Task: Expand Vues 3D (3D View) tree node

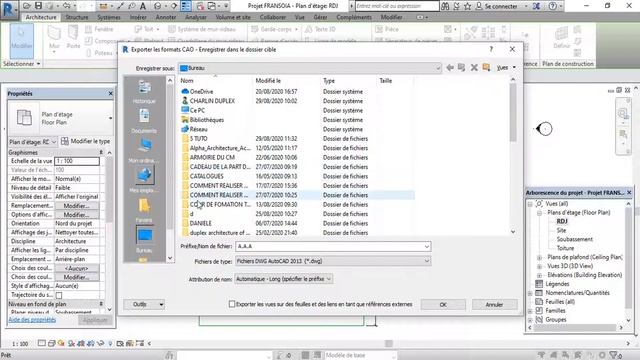Action: pyautogui.click(x=539, y=266)
